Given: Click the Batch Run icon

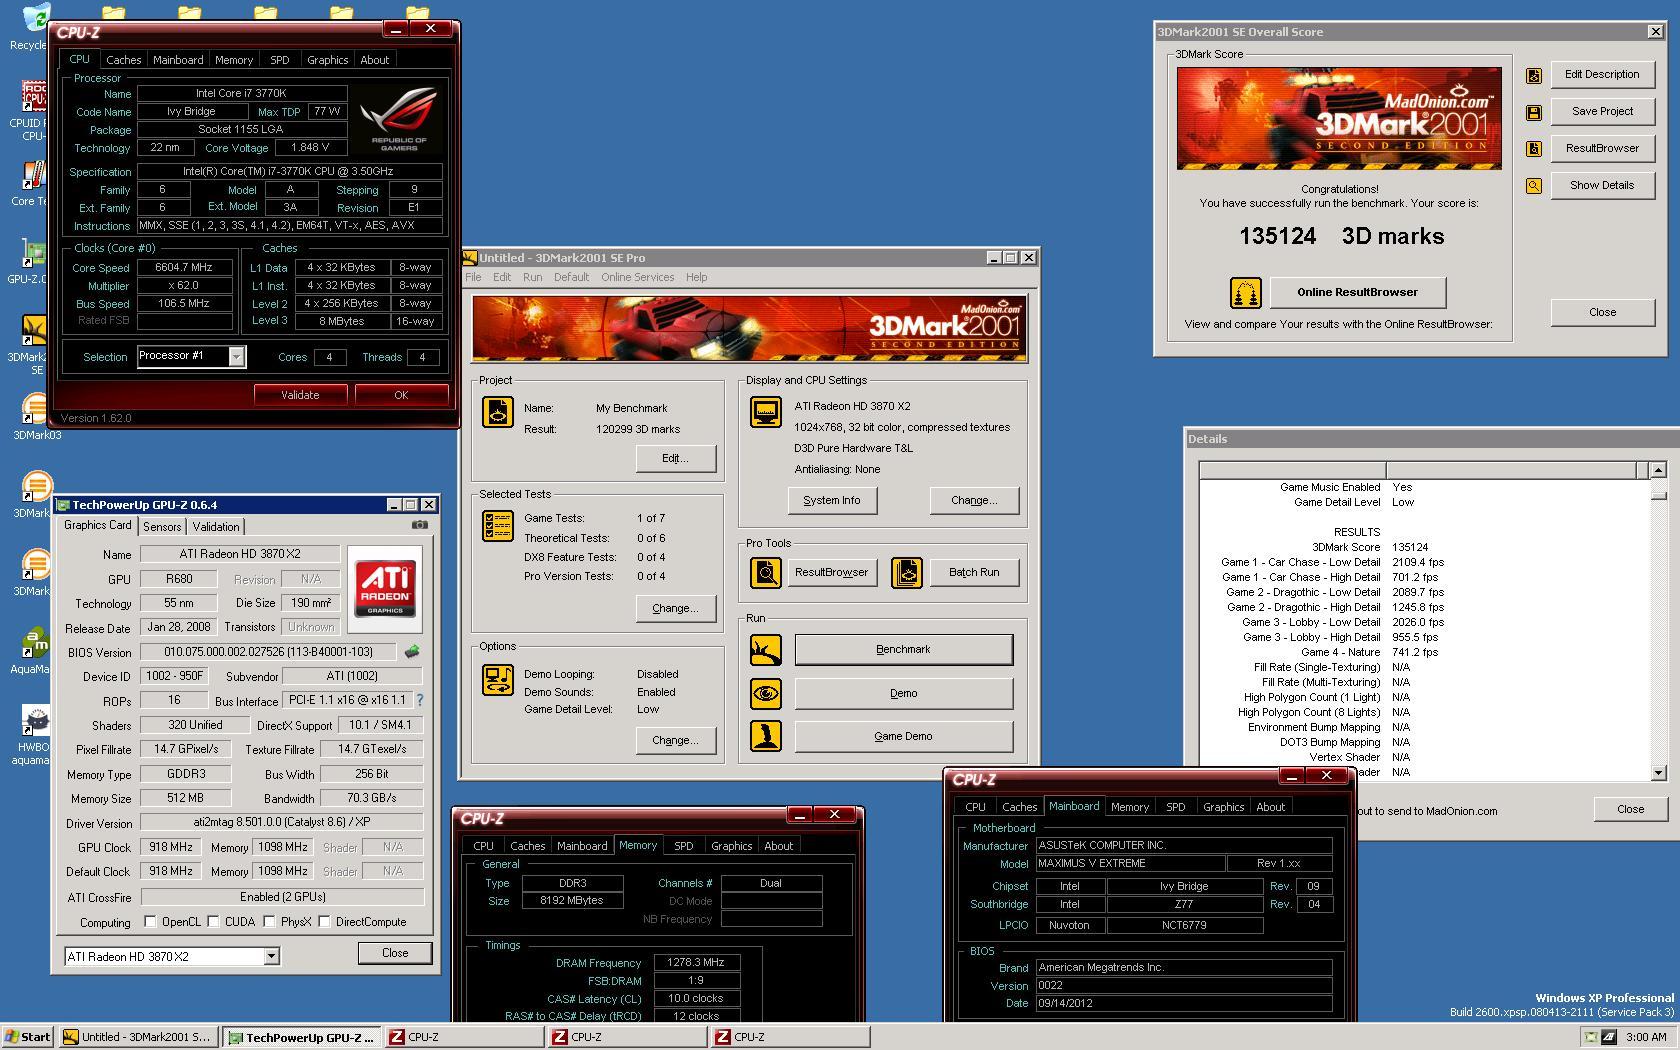Looking at the screenshot, I should pyautogui.click(x=906, y=573).
